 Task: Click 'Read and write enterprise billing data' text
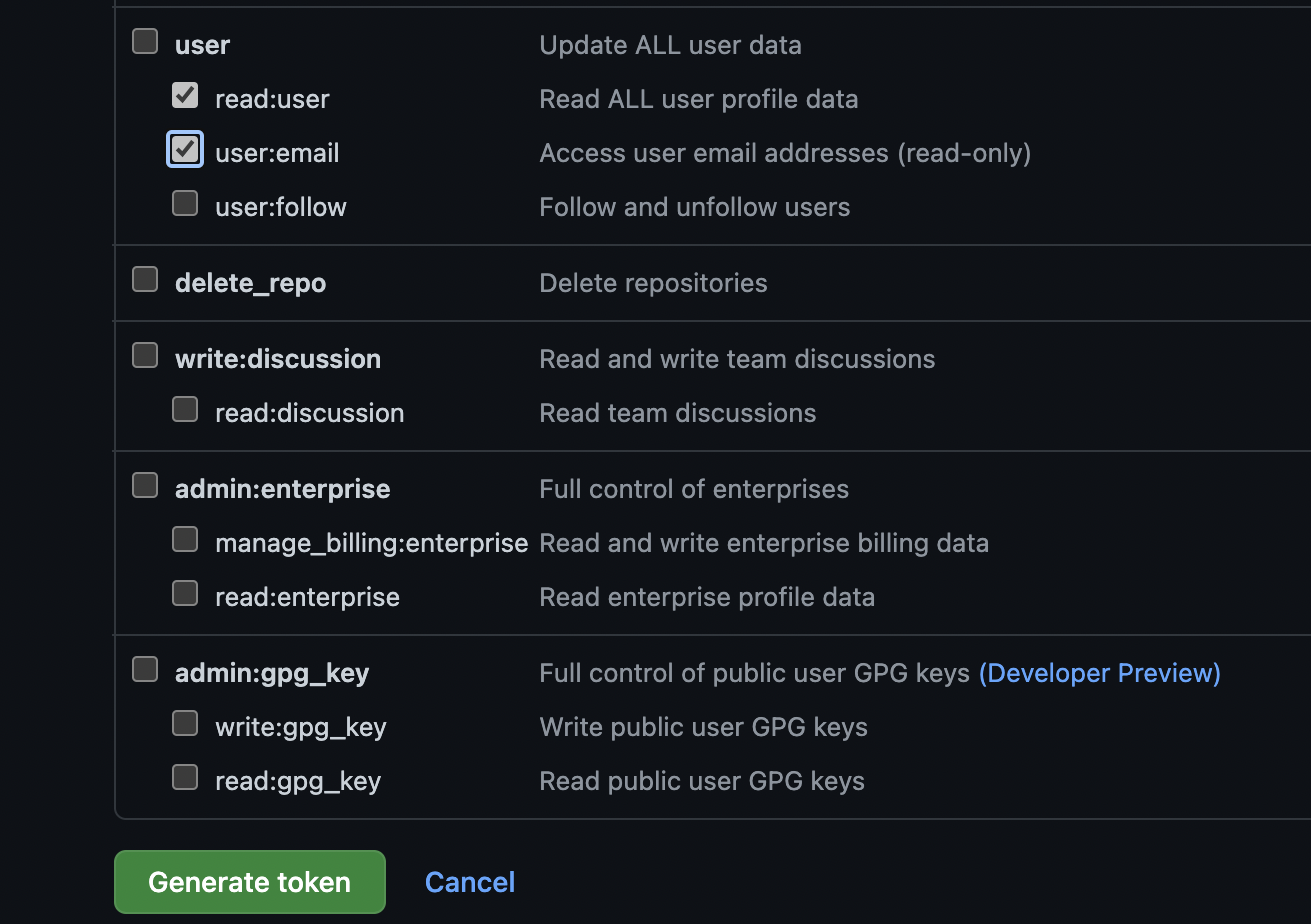pos(764,543)
